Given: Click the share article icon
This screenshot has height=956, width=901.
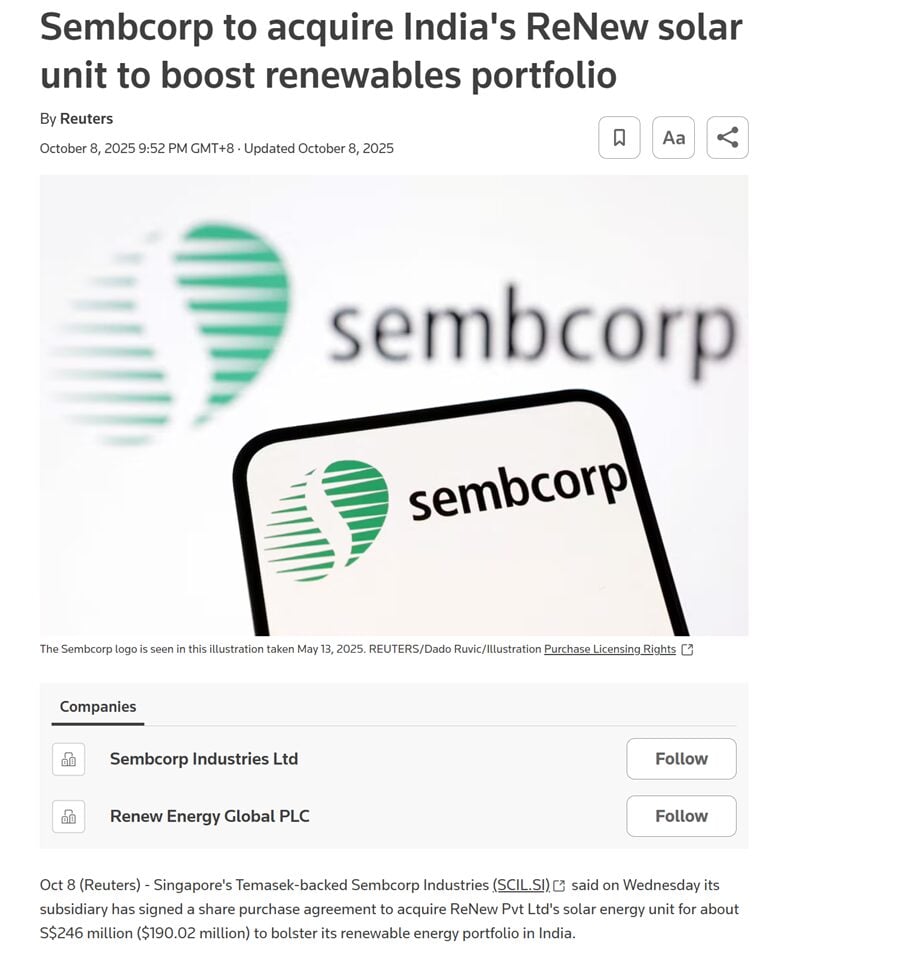Looking at the screenshot, I should (x=727, y=138).
